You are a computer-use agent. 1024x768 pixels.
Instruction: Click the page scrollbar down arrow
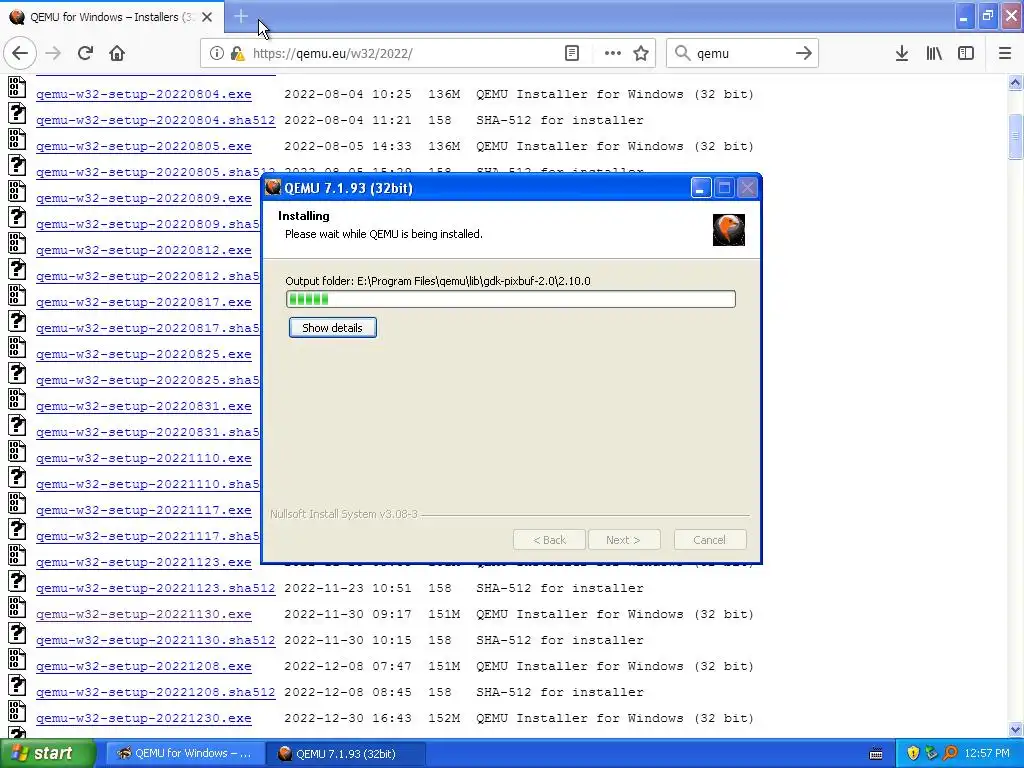tap(1015, 729)
